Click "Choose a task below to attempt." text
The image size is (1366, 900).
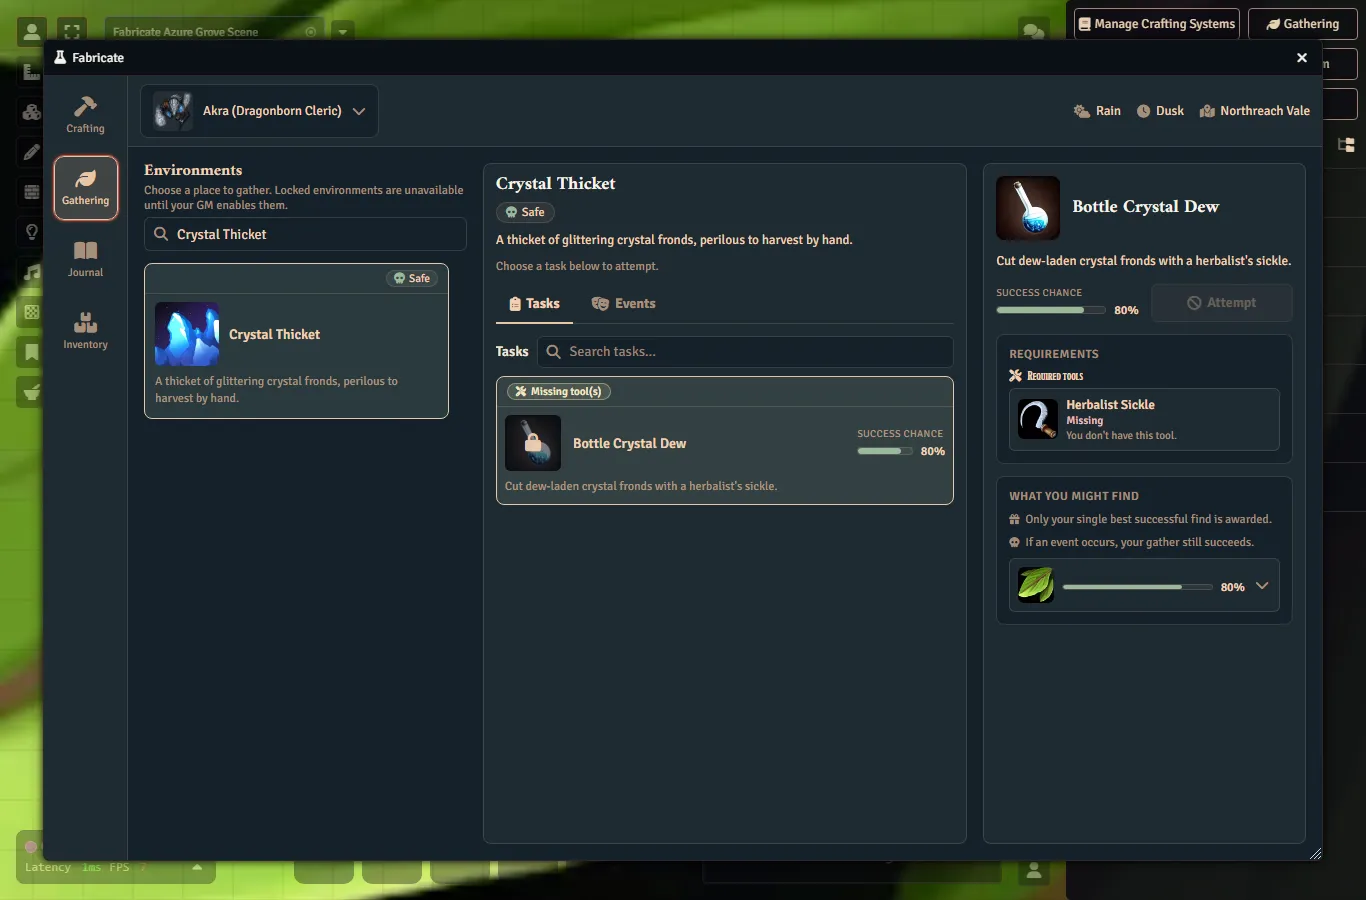pos(577,266)
